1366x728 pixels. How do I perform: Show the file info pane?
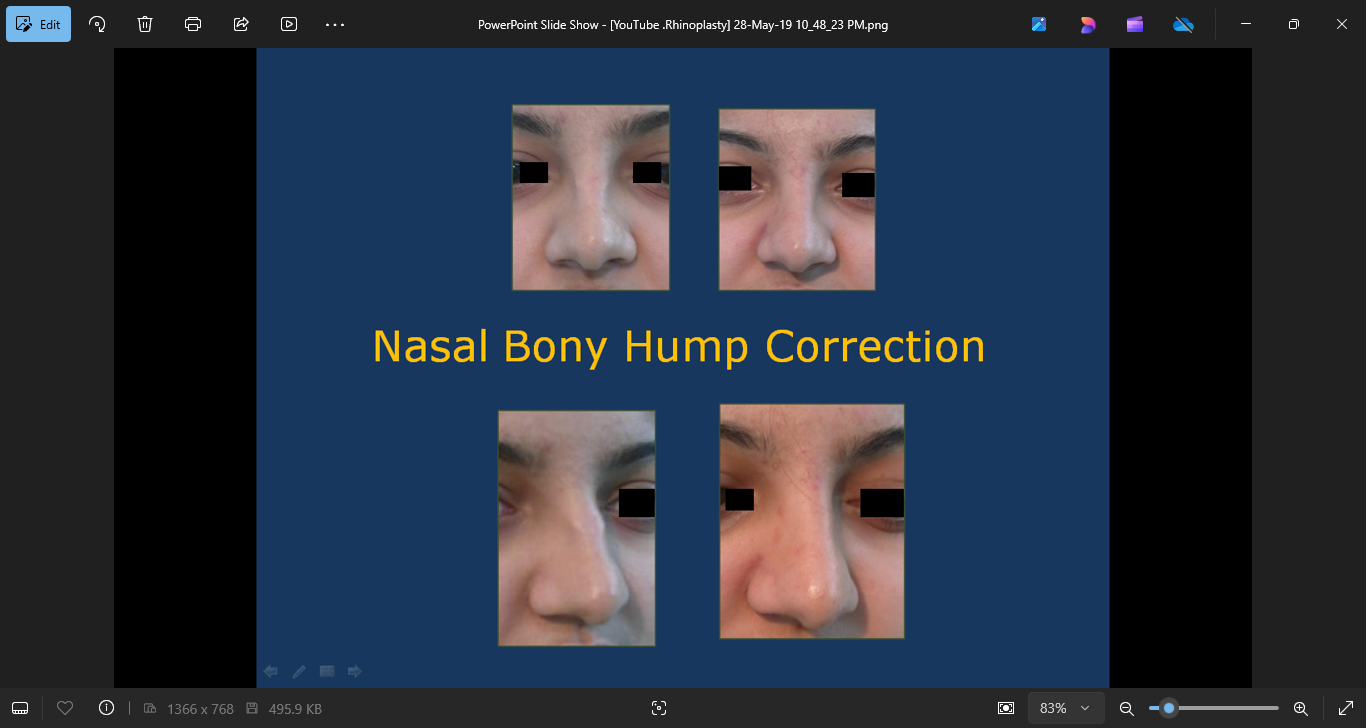pos(107,708)
